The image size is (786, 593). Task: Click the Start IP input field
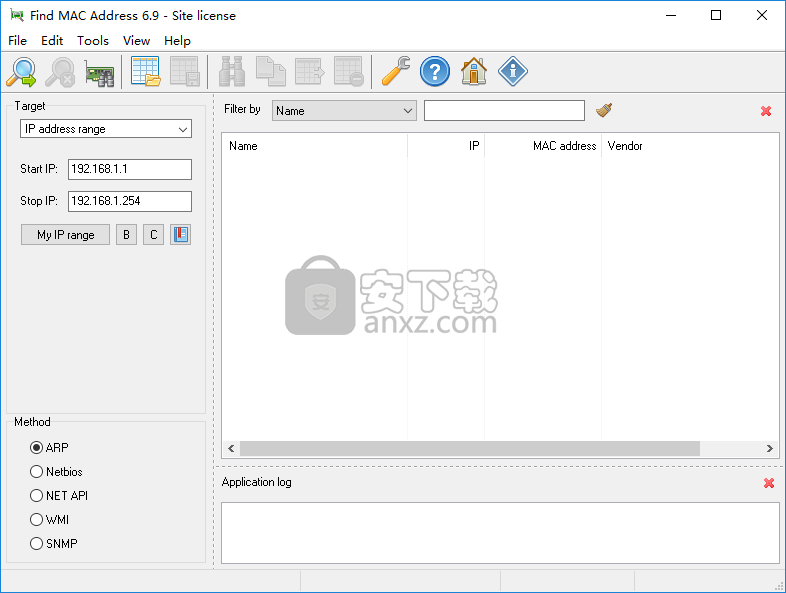pyautogui.click(x=130, y=169)
